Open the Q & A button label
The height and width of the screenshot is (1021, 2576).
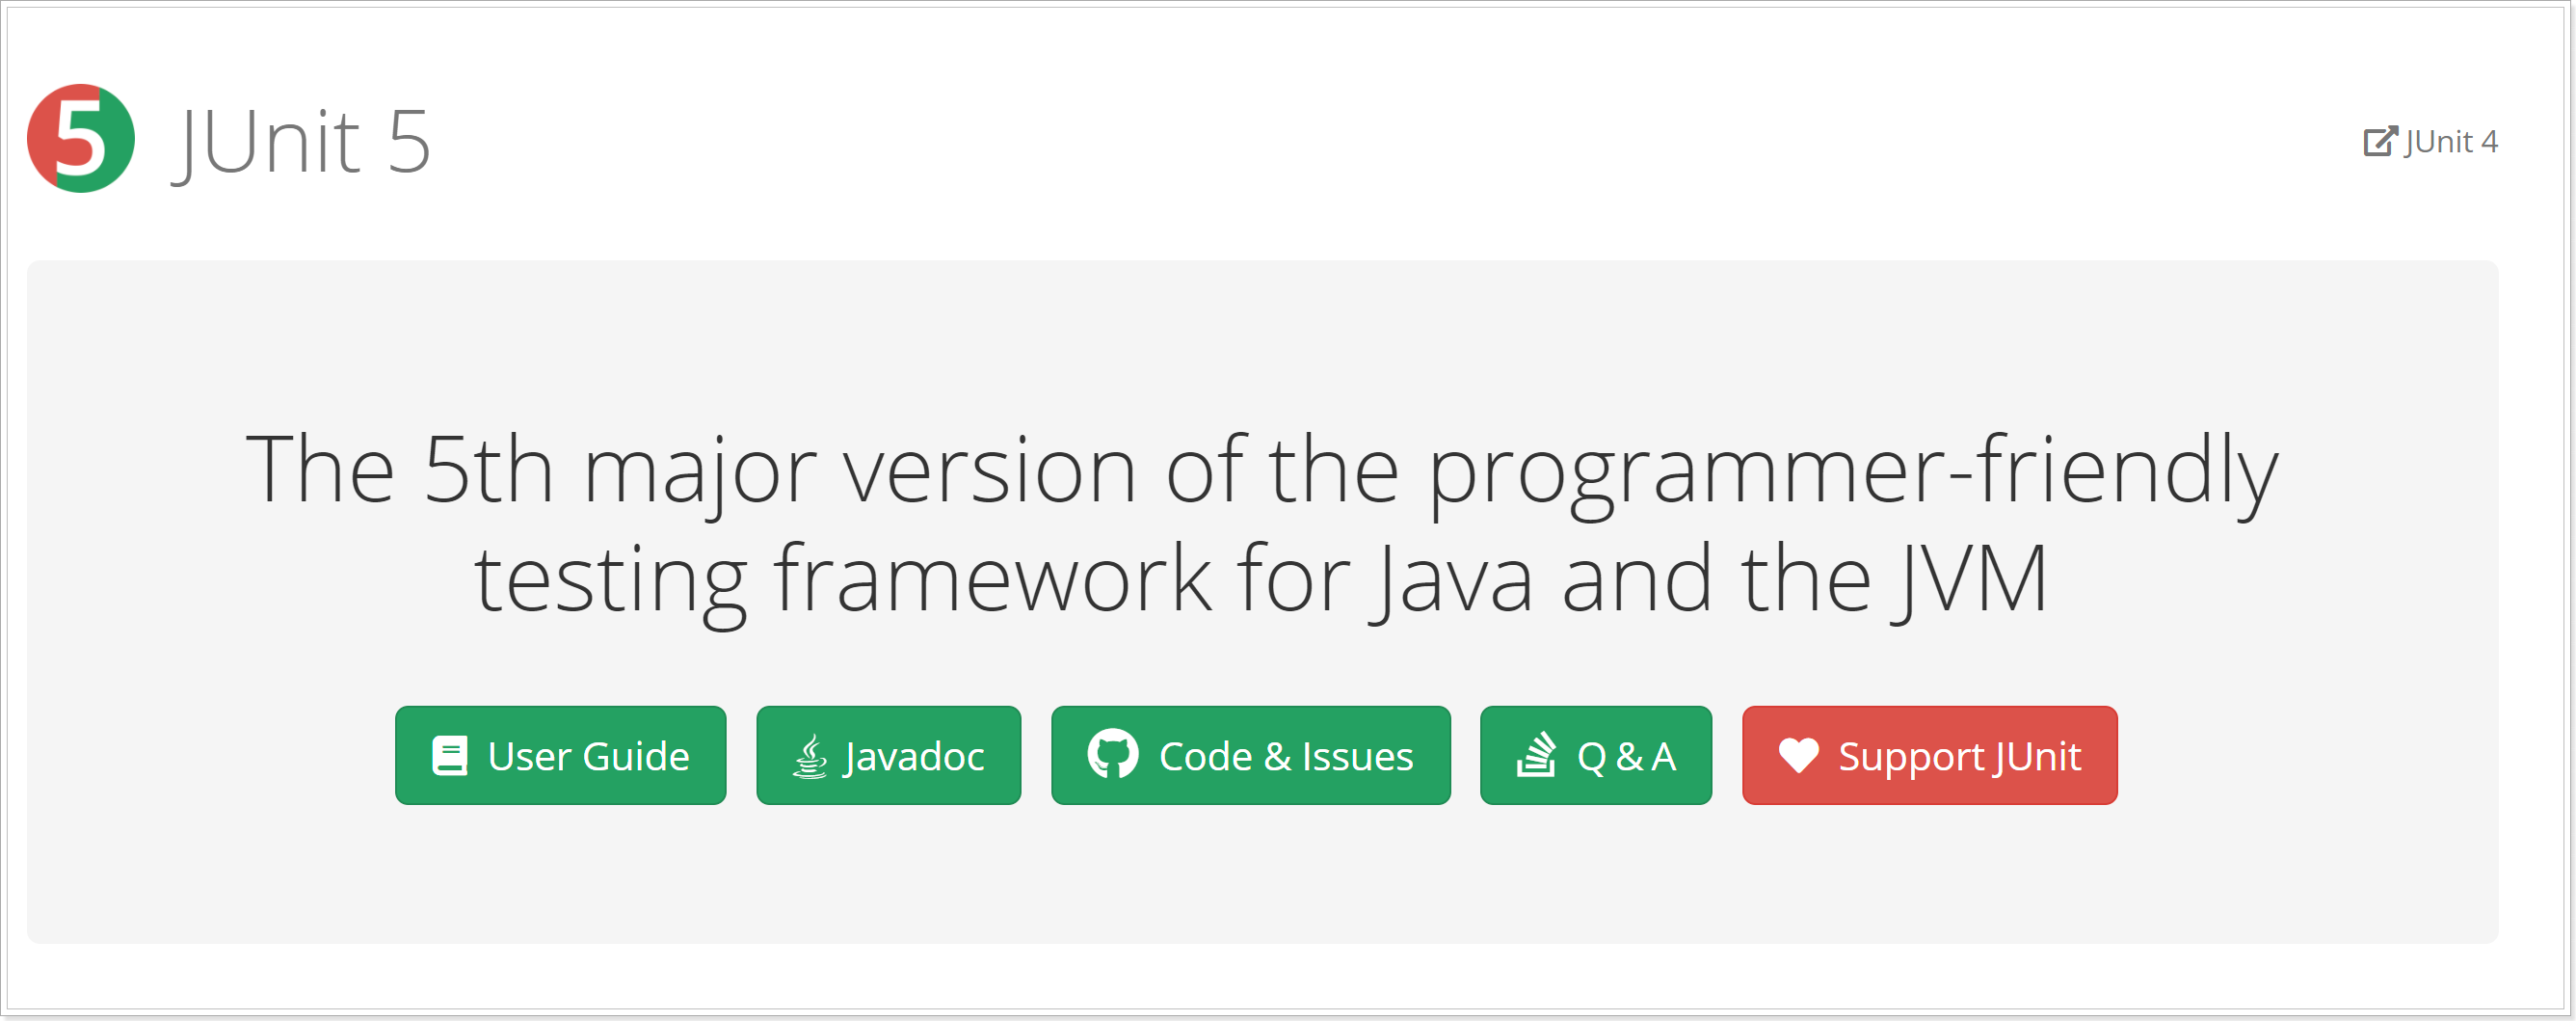click(x=1626, y=757)
